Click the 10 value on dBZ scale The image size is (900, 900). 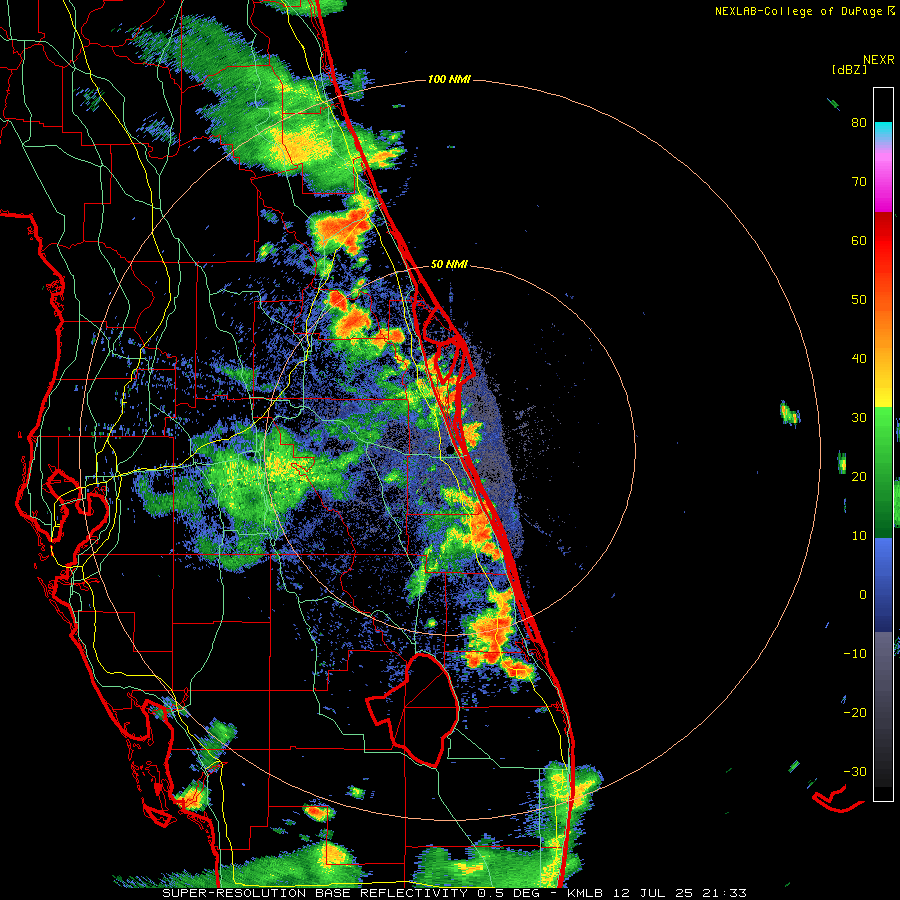pos(859,536)
